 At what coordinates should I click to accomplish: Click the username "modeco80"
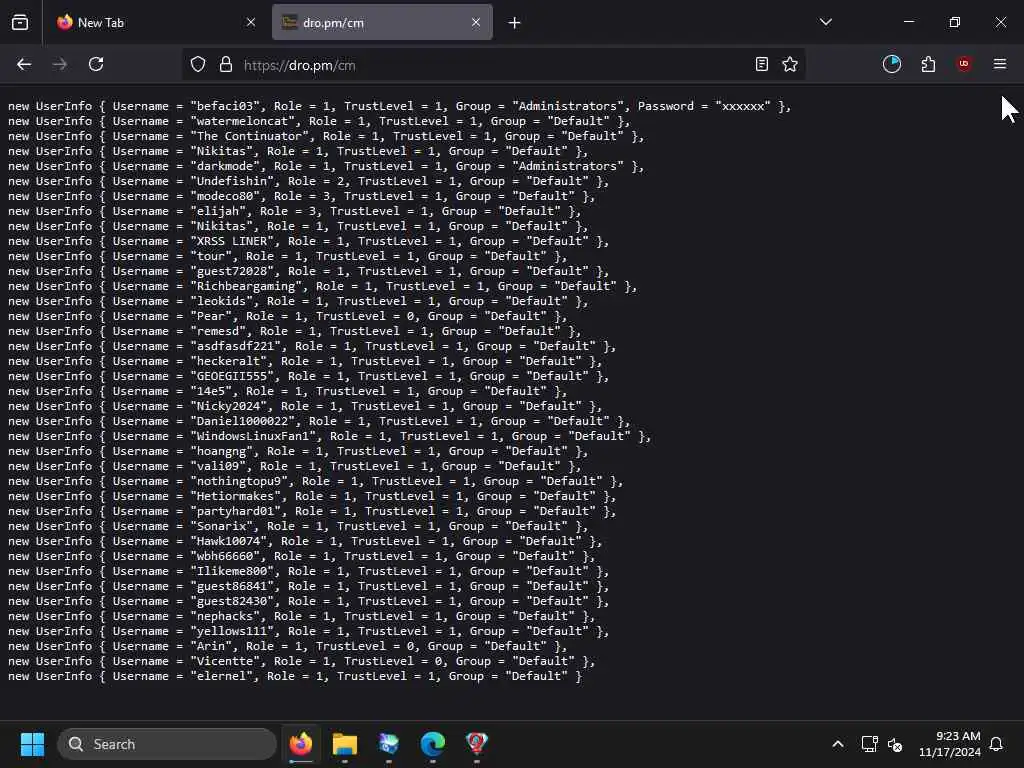[x=228, y=196]
